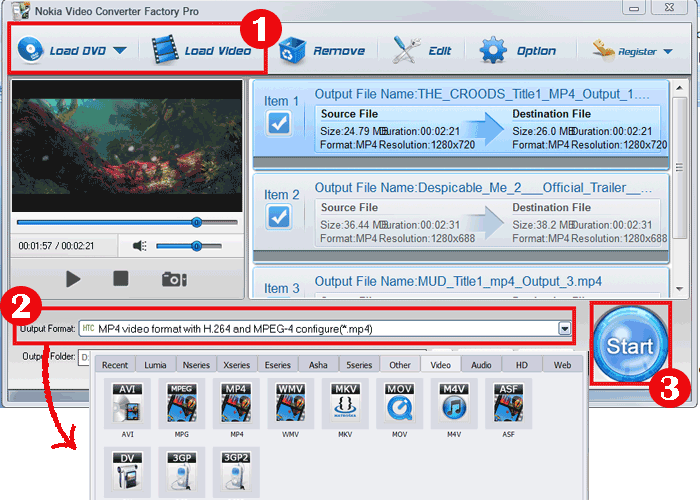The height and width of the screenshot is (500, 700).
Task: Expand the Register dropdown arrow
Action: [x=668, y=52]
